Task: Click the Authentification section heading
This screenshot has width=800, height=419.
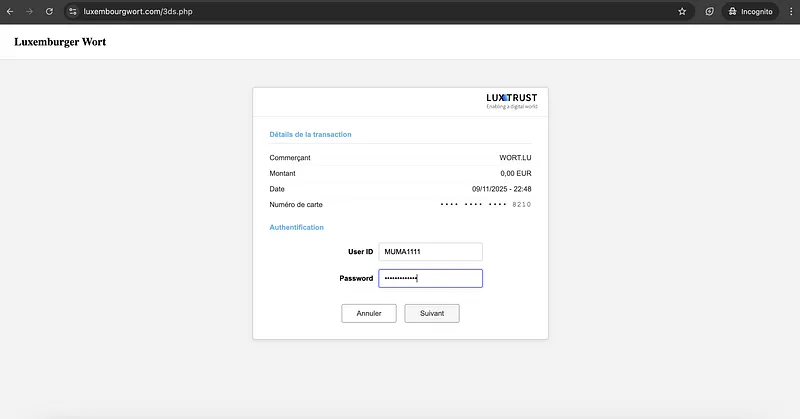Action: (297, 227)
